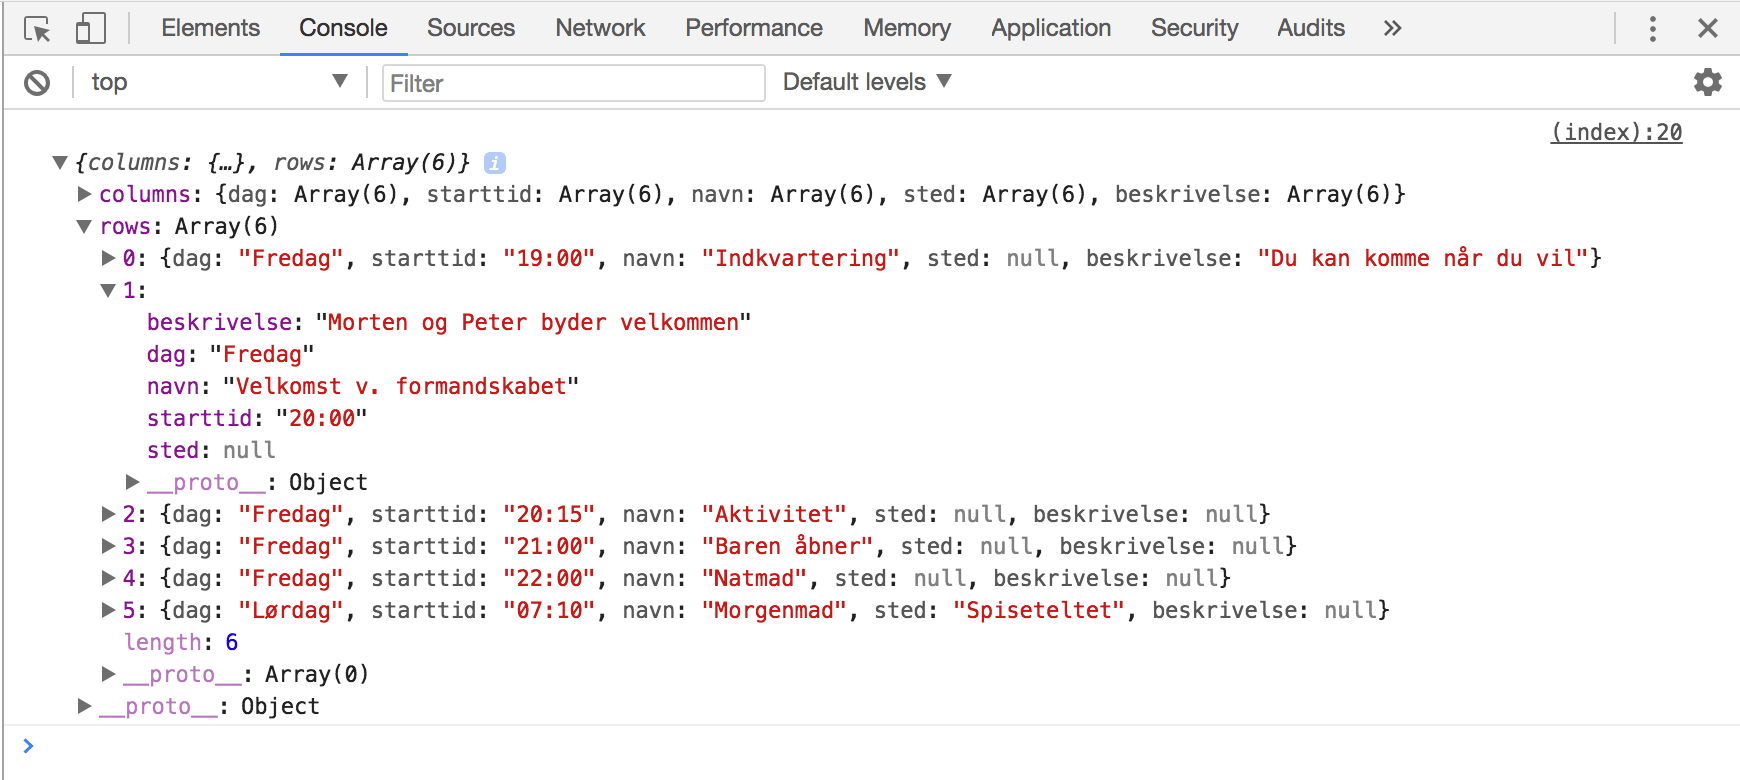Screen dimensions: 1740x780
Task: Open the hidden panels overflow chevron
Action: (1392, 28)
